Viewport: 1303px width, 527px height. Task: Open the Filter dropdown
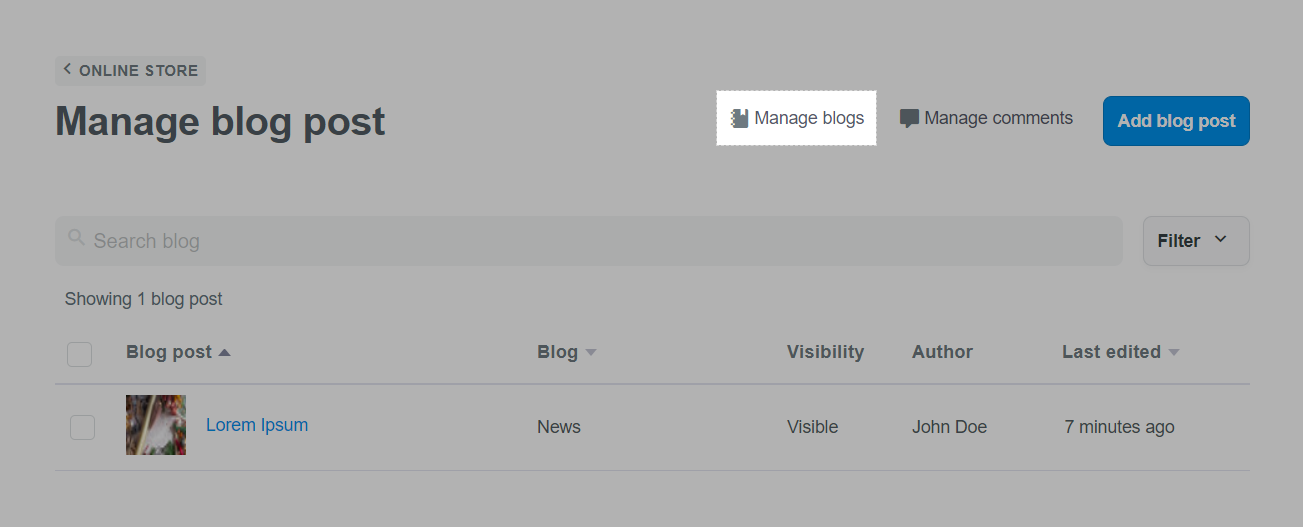click(1195, 241)
